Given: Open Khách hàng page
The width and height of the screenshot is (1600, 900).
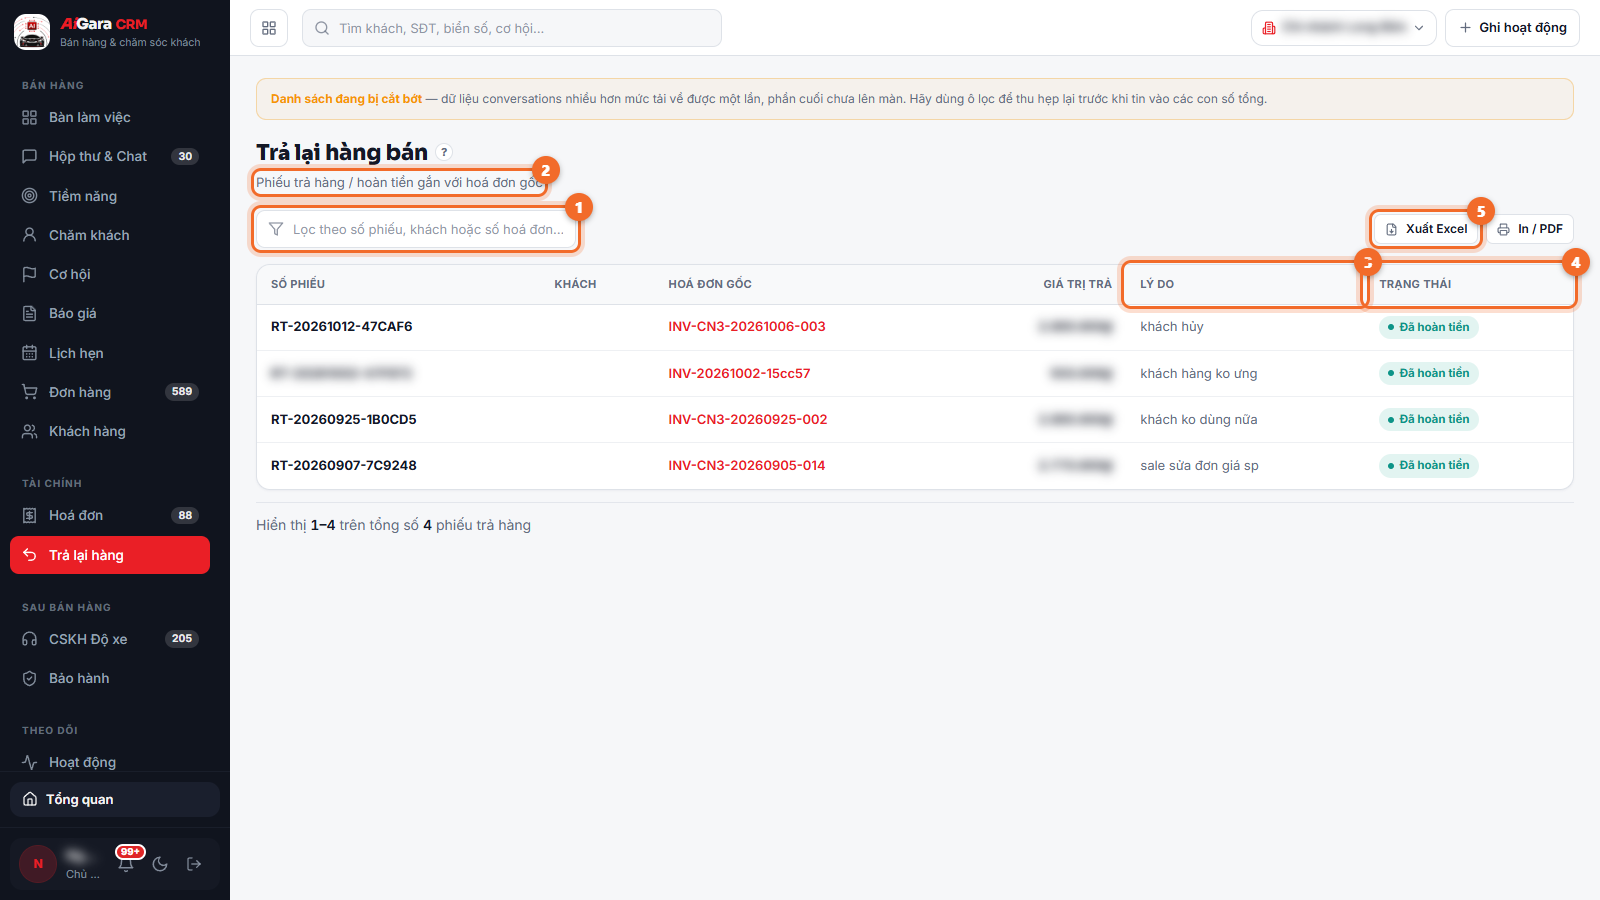Looking at the screenshot, I should pyautogui.click(x=110, y=431).
